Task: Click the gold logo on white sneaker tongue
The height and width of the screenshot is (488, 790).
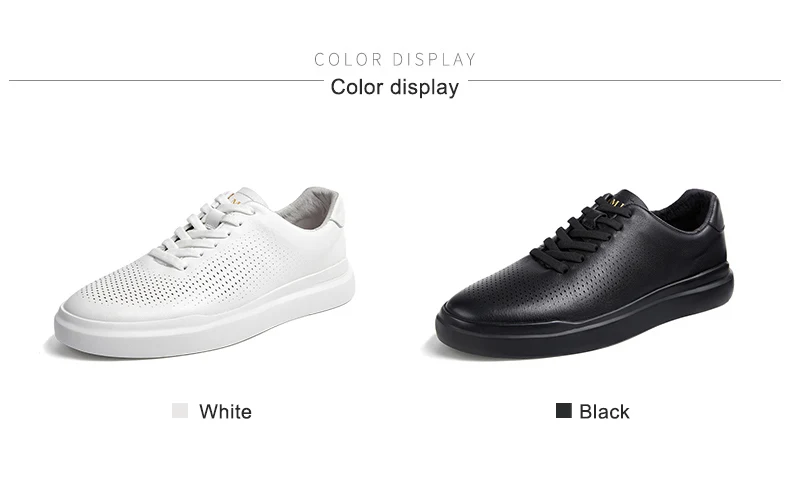Action: tap(235, 197)
